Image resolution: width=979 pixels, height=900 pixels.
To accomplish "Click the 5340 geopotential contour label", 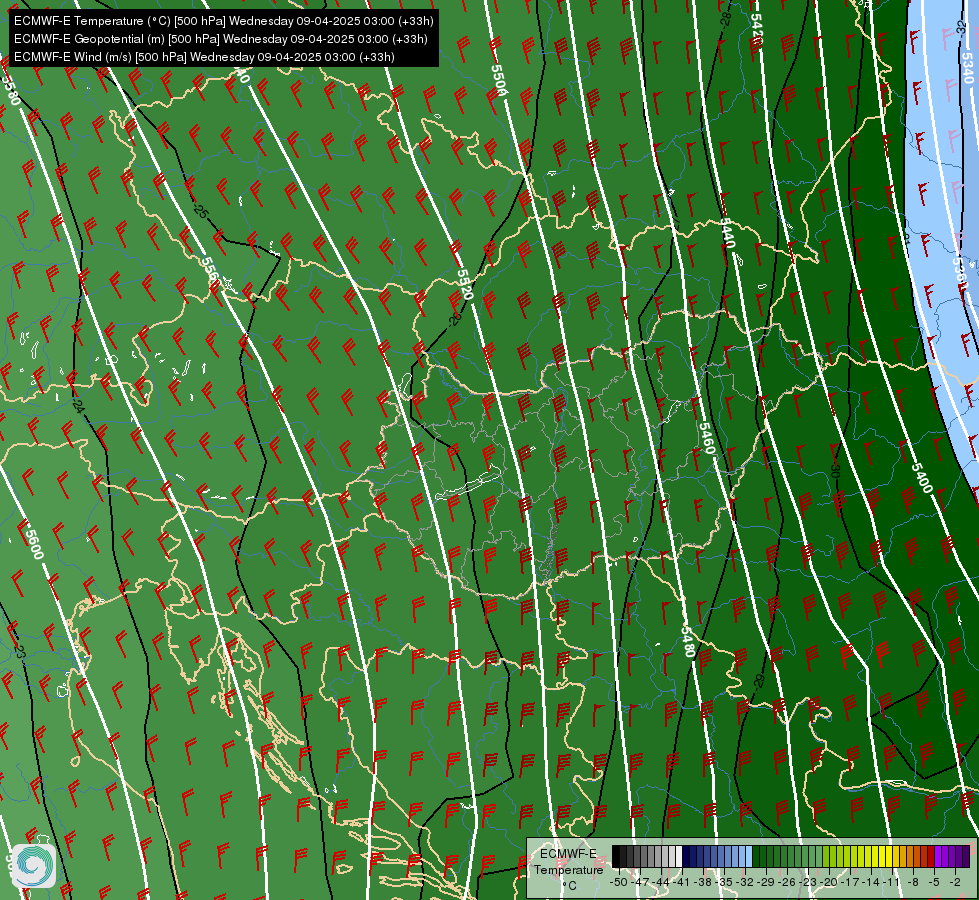I will [967, 68].
